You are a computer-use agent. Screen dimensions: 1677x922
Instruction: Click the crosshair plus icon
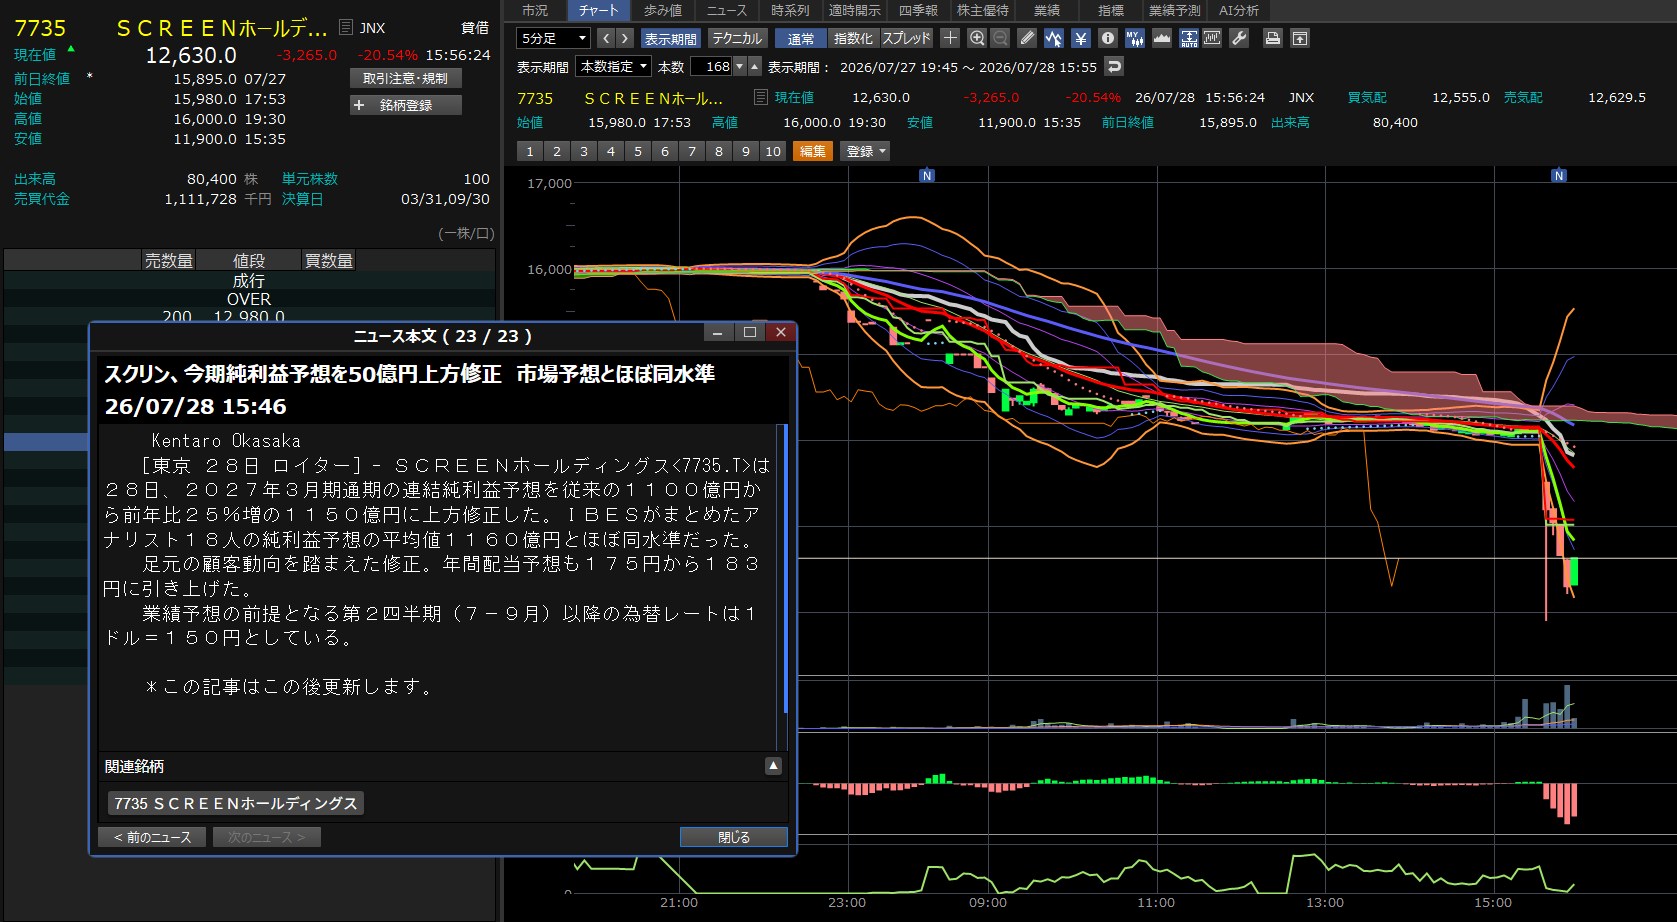tap(950, 38)
